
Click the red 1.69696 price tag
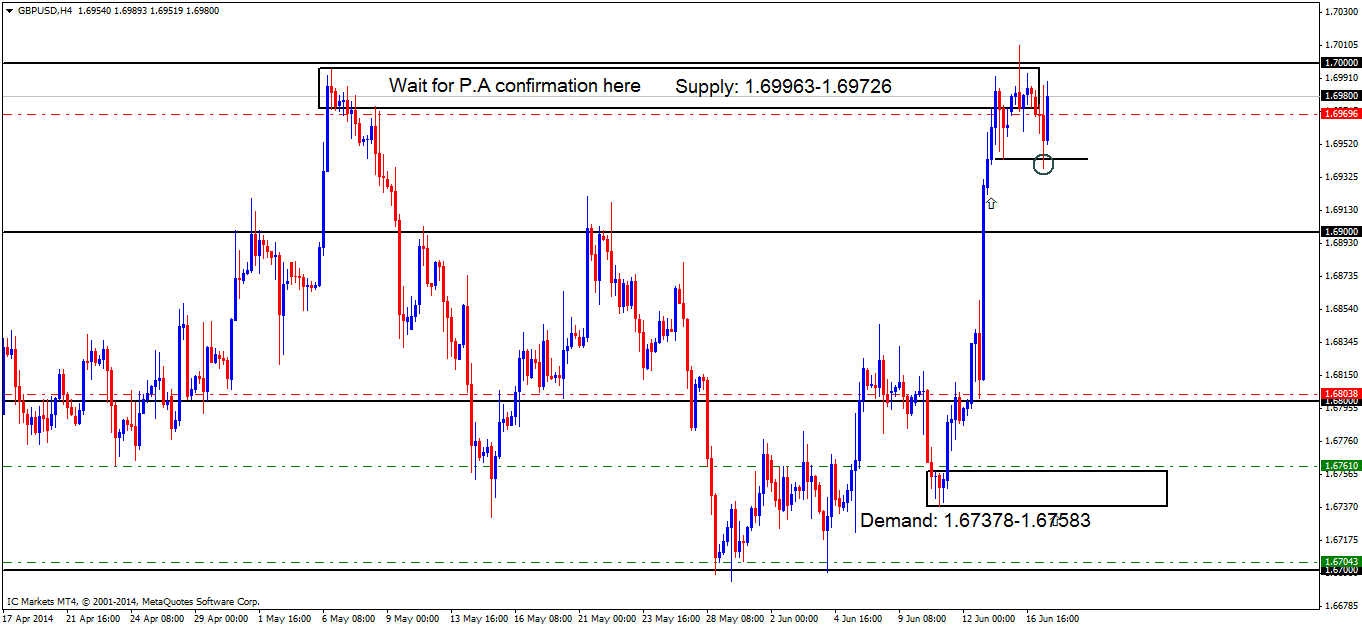coord(1341,114)
